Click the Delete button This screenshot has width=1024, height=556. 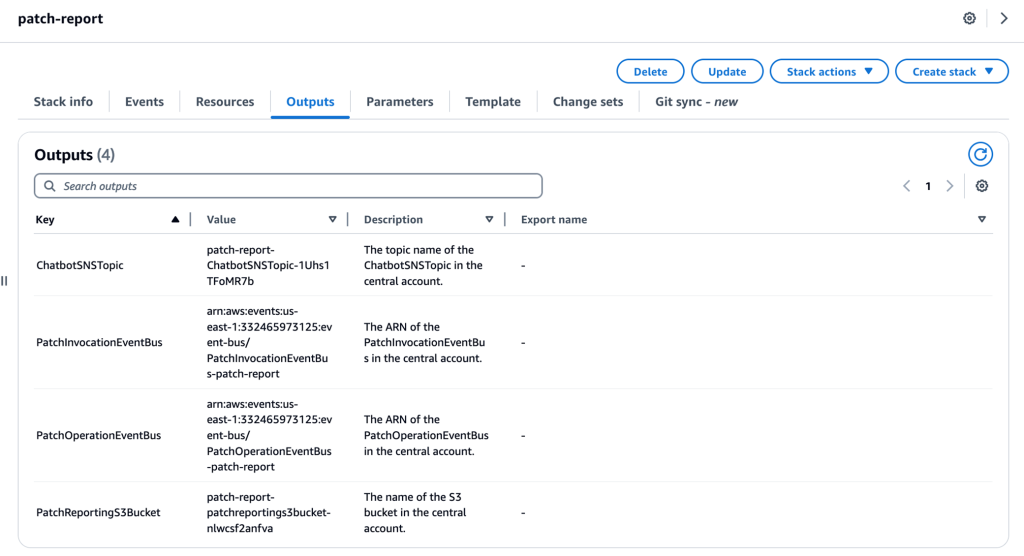650,71
